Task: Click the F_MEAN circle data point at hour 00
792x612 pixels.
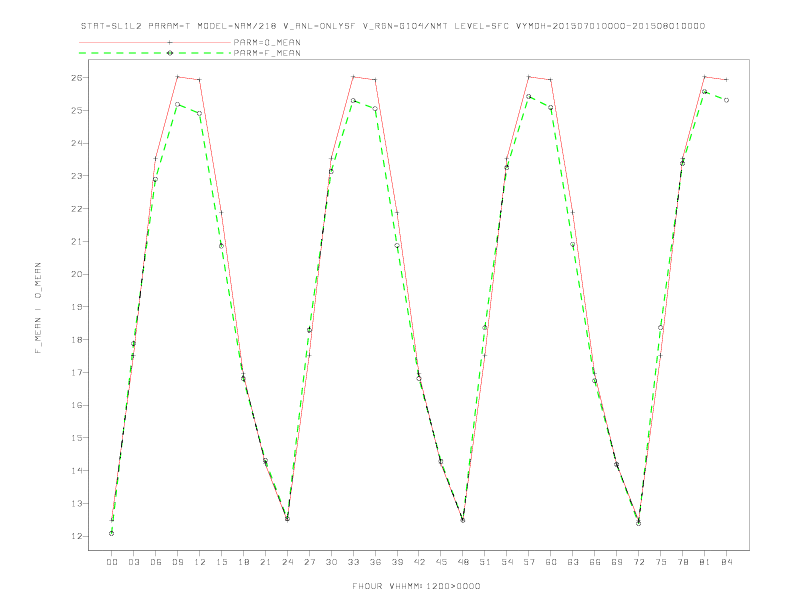Action: pyautogui.click(x=112, y=533)
